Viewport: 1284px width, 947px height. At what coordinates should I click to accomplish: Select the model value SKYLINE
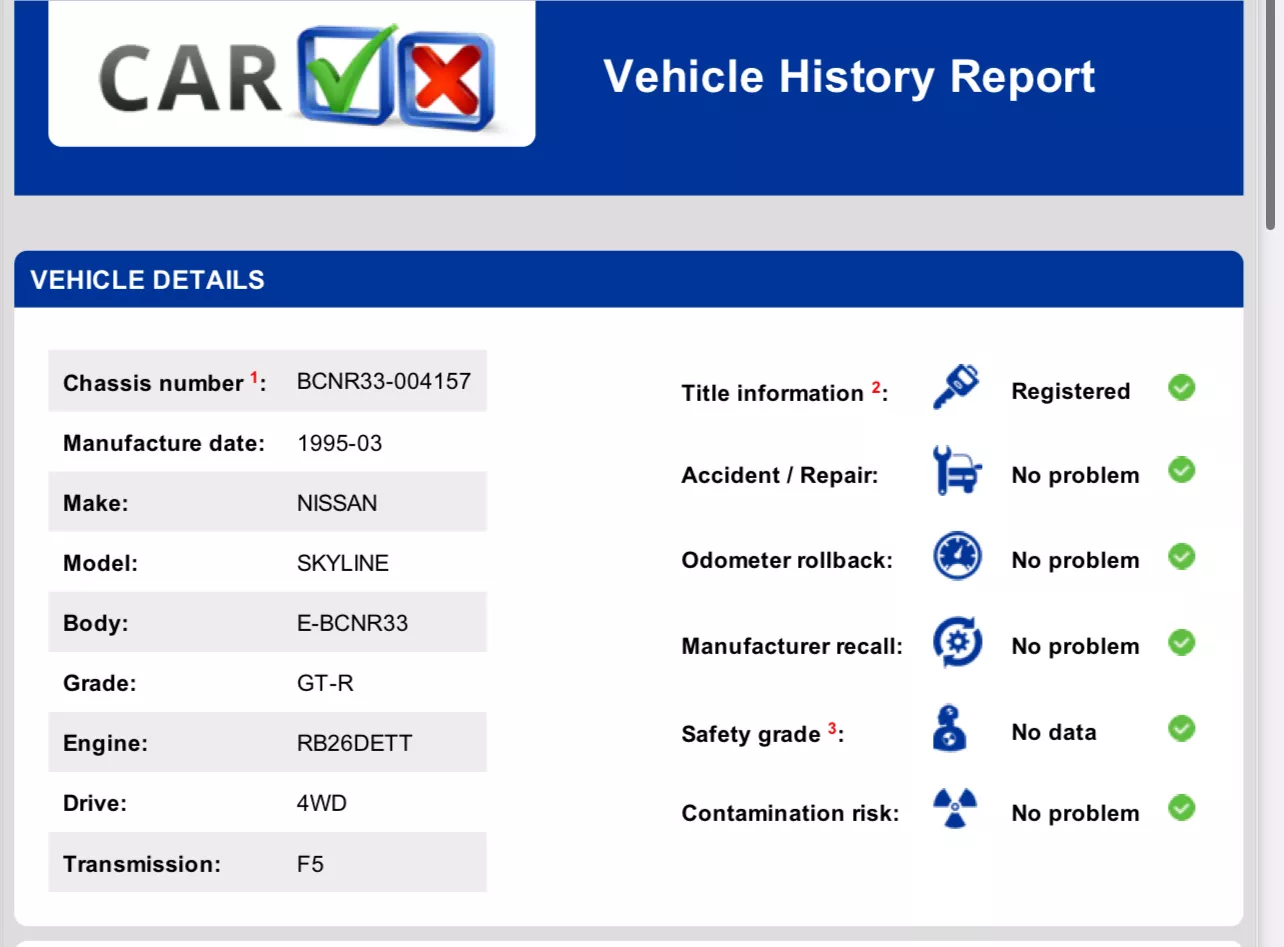[343, 563]
